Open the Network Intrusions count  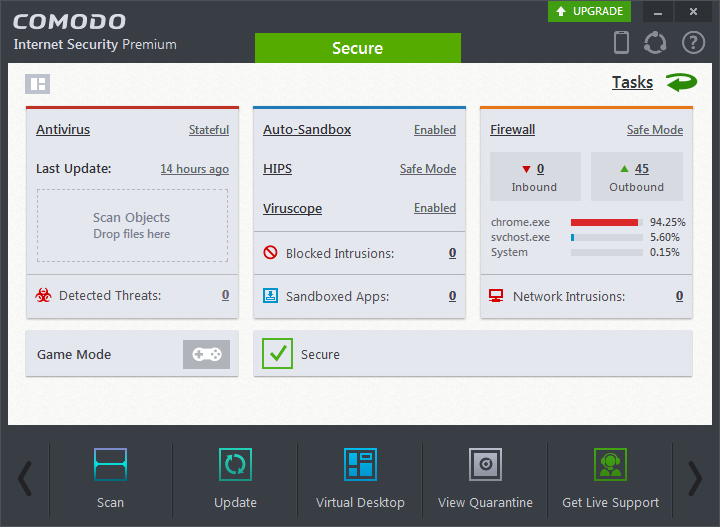coord(679,296)
